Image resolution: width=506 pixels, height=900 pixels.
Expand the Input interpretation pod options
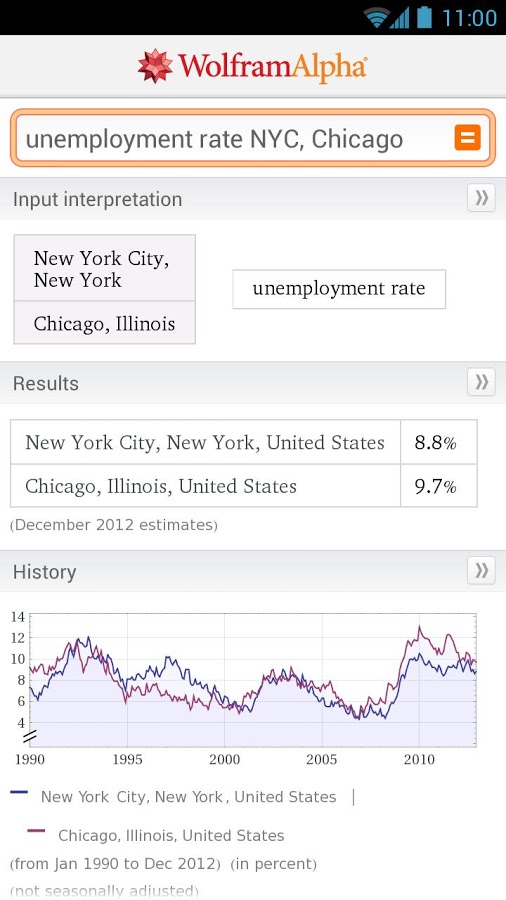[481, 199]
